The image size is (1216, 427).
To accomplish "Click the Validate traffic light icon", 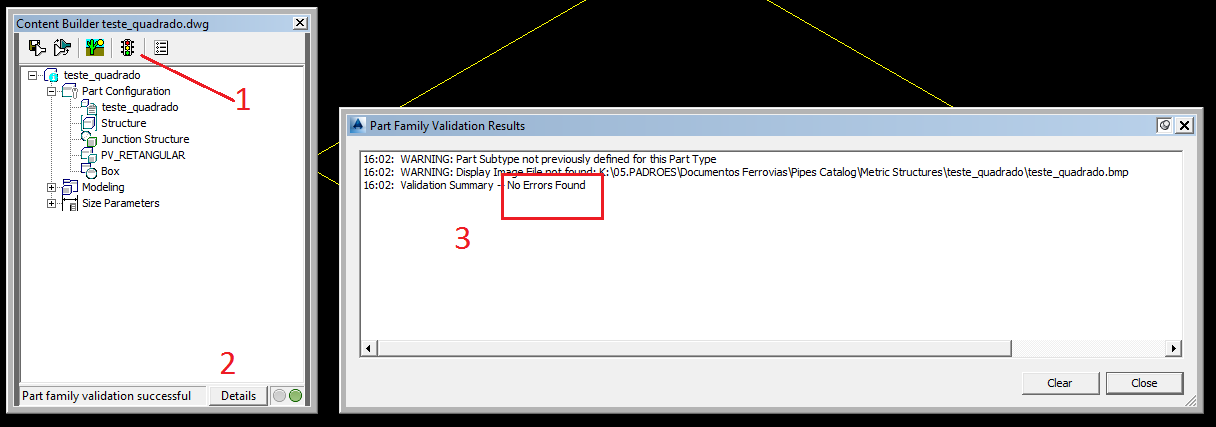I will pyautogui.click(x=128, y=47).
